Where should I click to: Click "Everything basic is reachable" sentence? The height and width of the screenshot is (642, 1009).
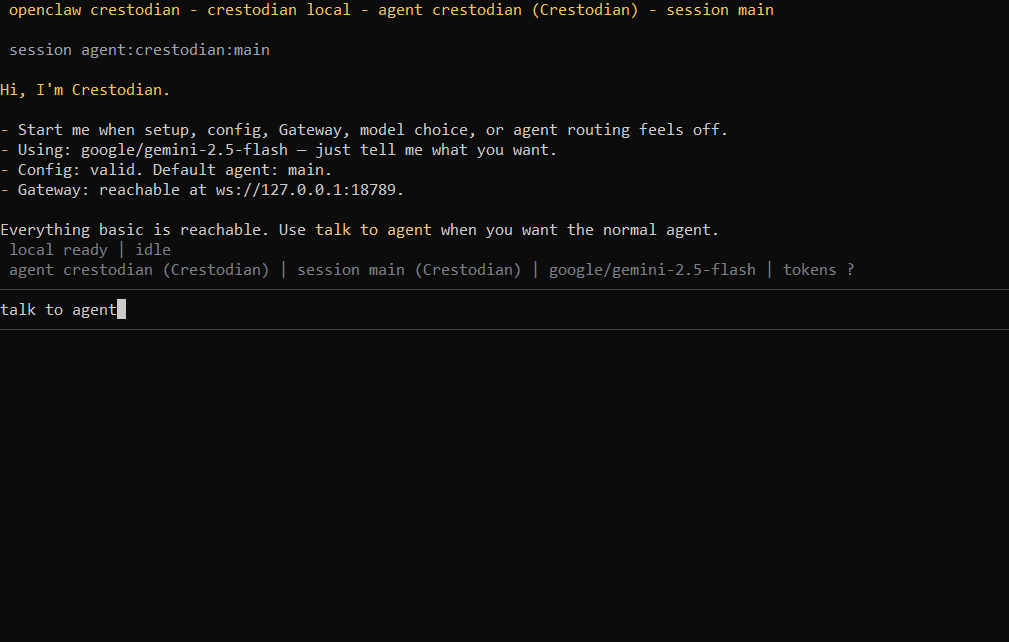coord(134,230)
